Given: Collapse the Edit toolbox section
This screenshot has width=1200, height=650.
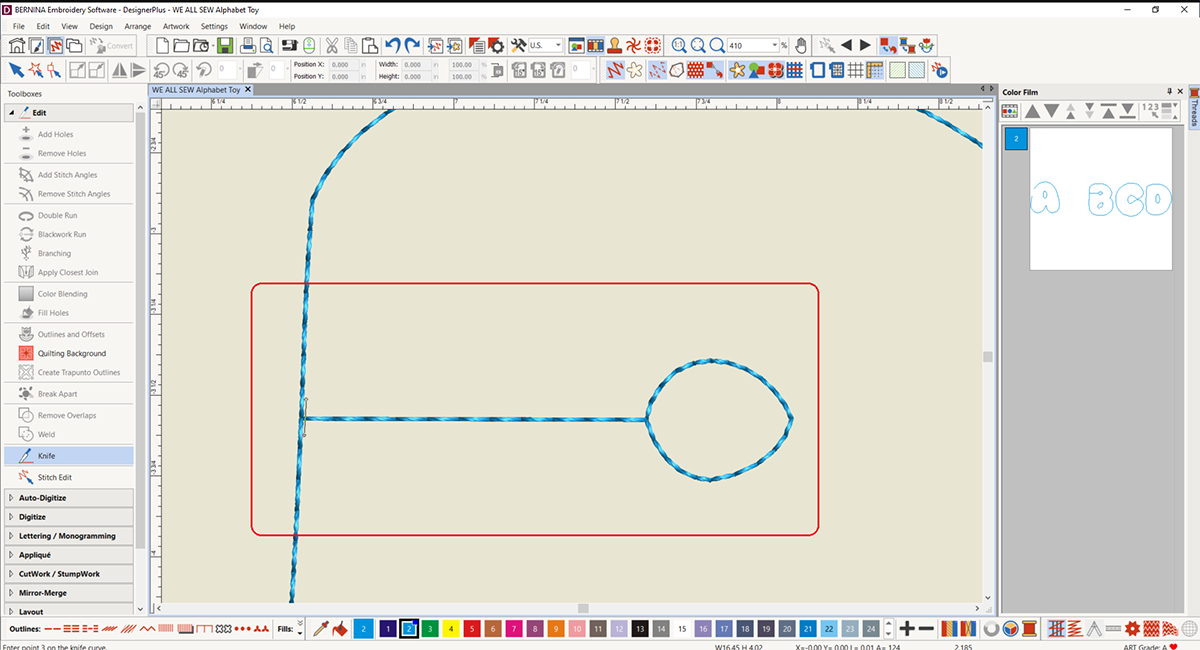Looking at the screenshot, I should tap(11, 113).
